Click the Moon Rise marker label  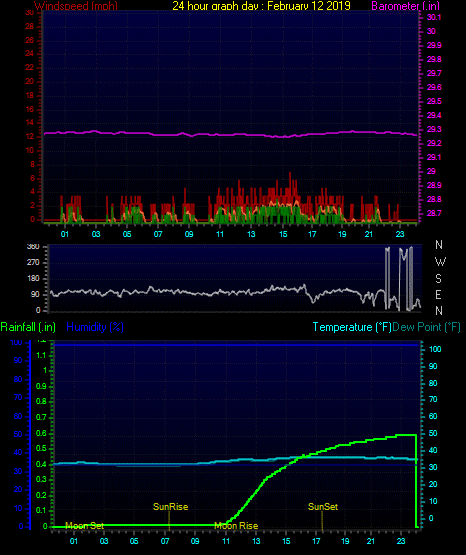(x=236, y=526)
